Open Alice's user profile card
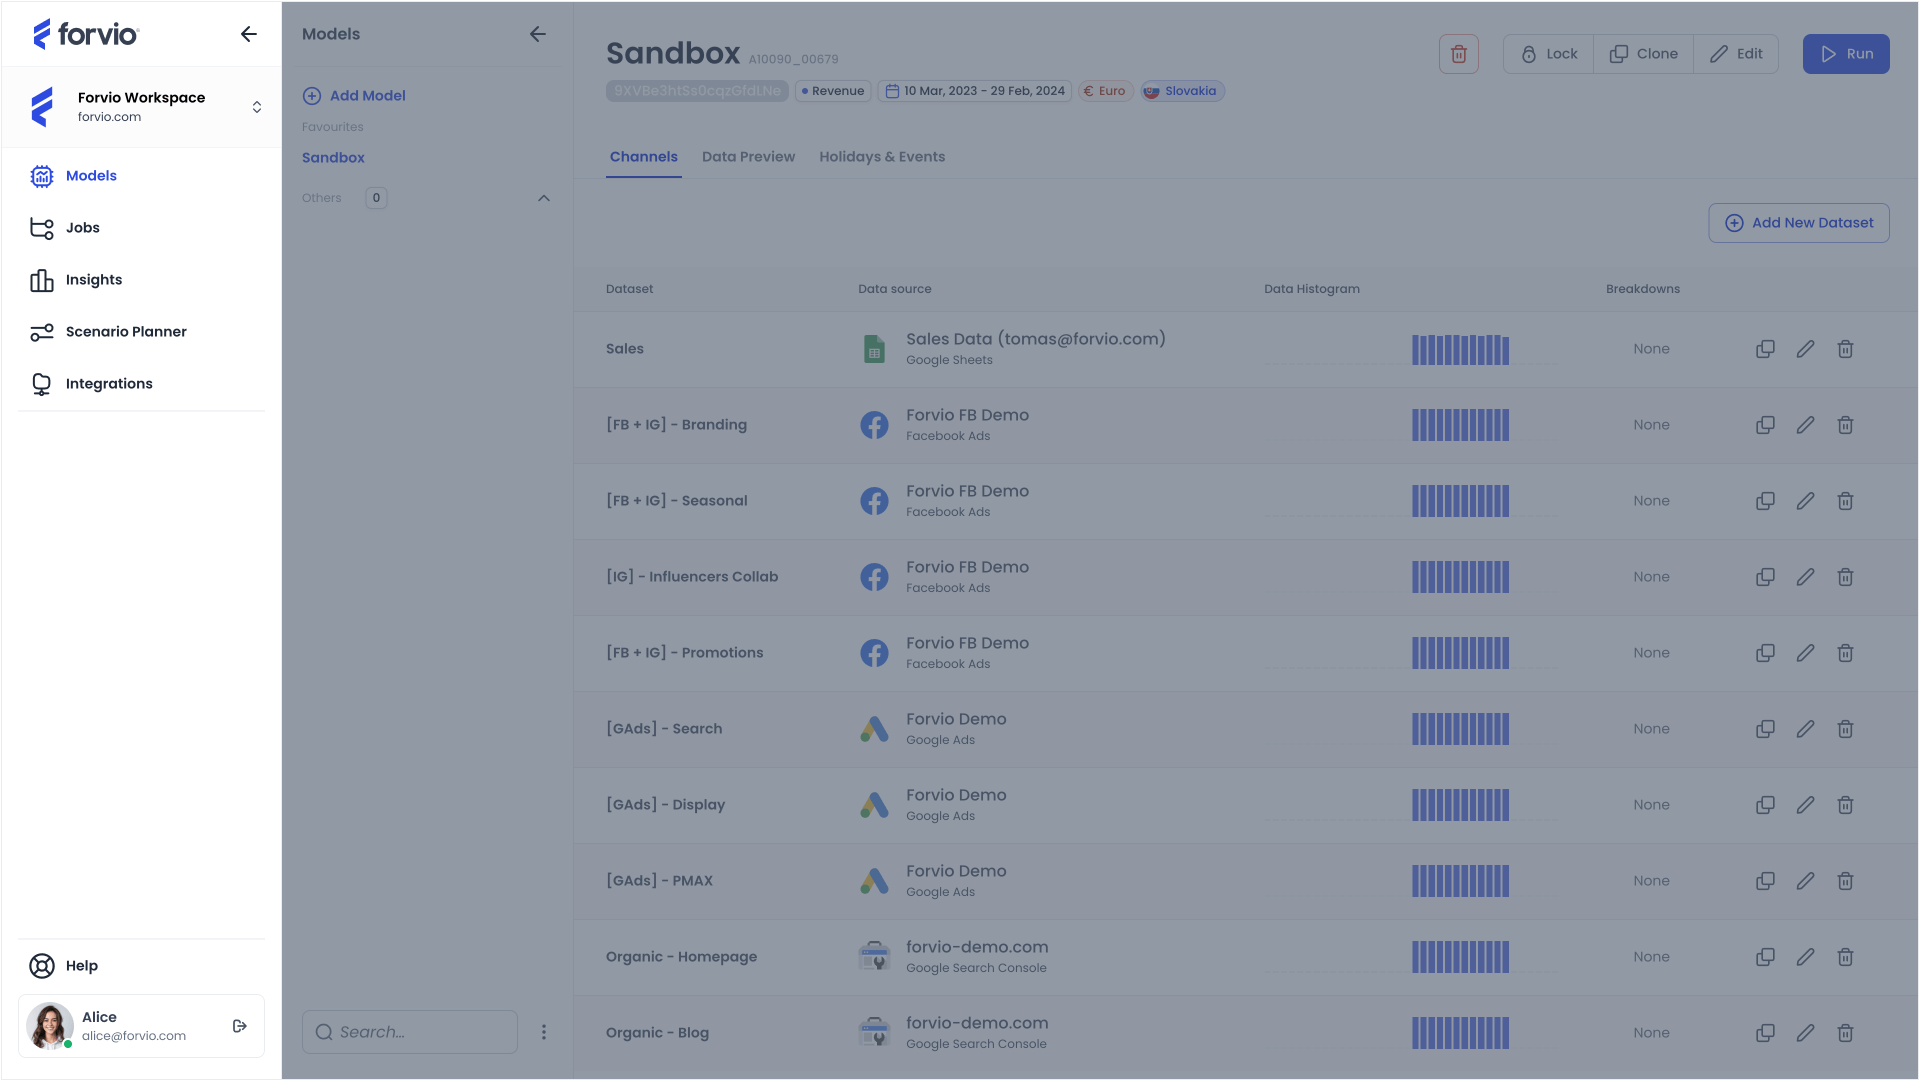The height and width of the screenshot is (1080, 1920). coord(141,1026)
